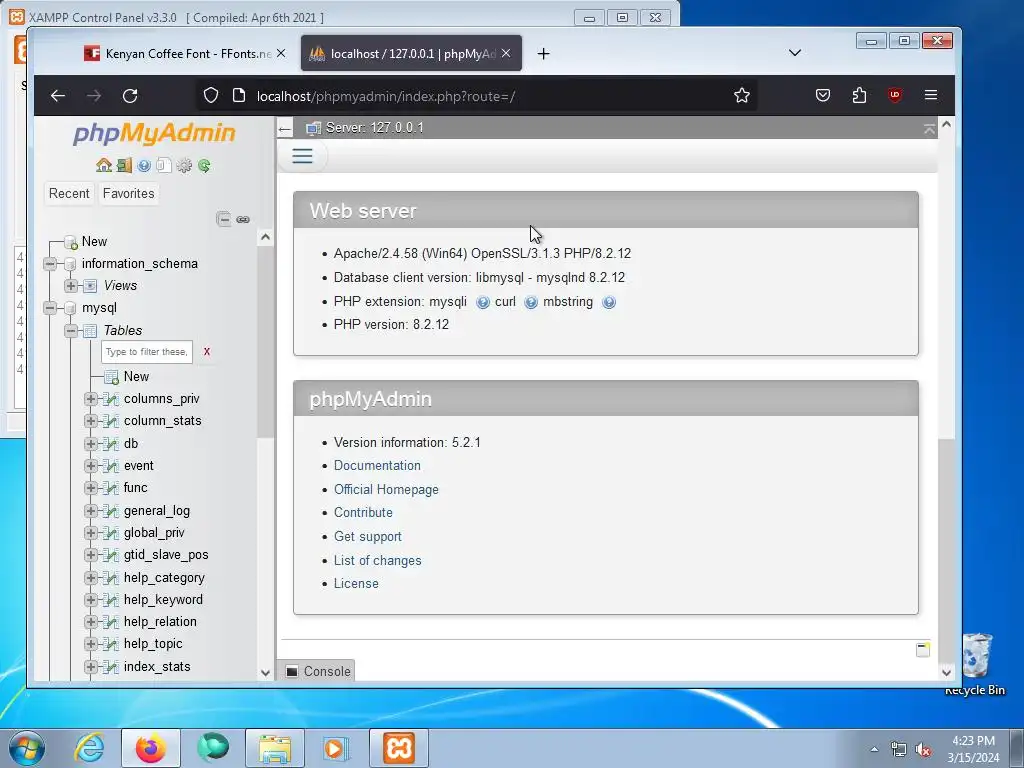Click the red X to clear table filter

pyautogui.click(x=207, y=351)
